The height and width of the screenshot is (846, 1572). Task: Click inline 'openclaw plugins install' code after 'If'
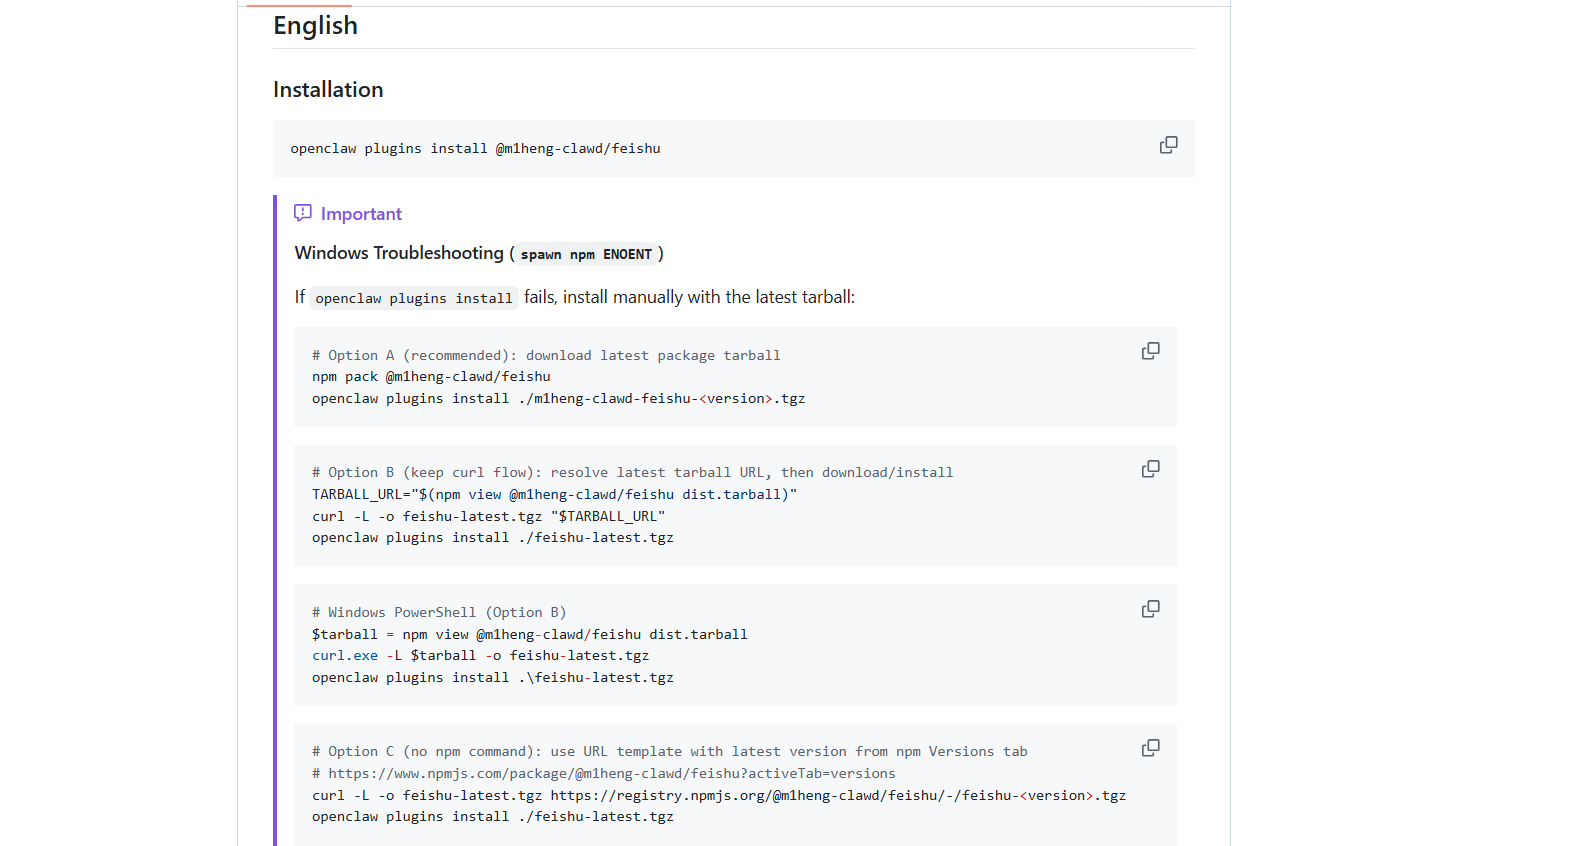(x=413, y=298)
